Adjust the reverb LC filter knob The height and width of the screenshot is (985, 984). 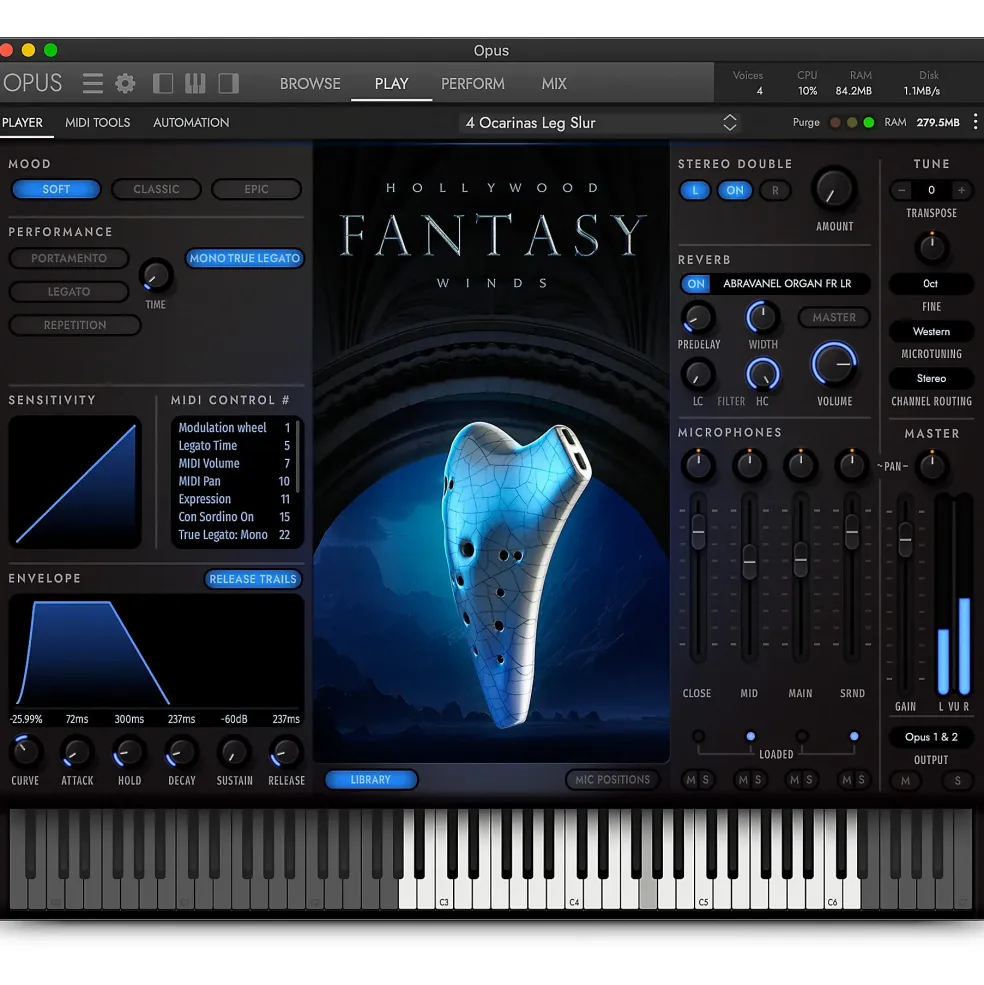[697, 375]
